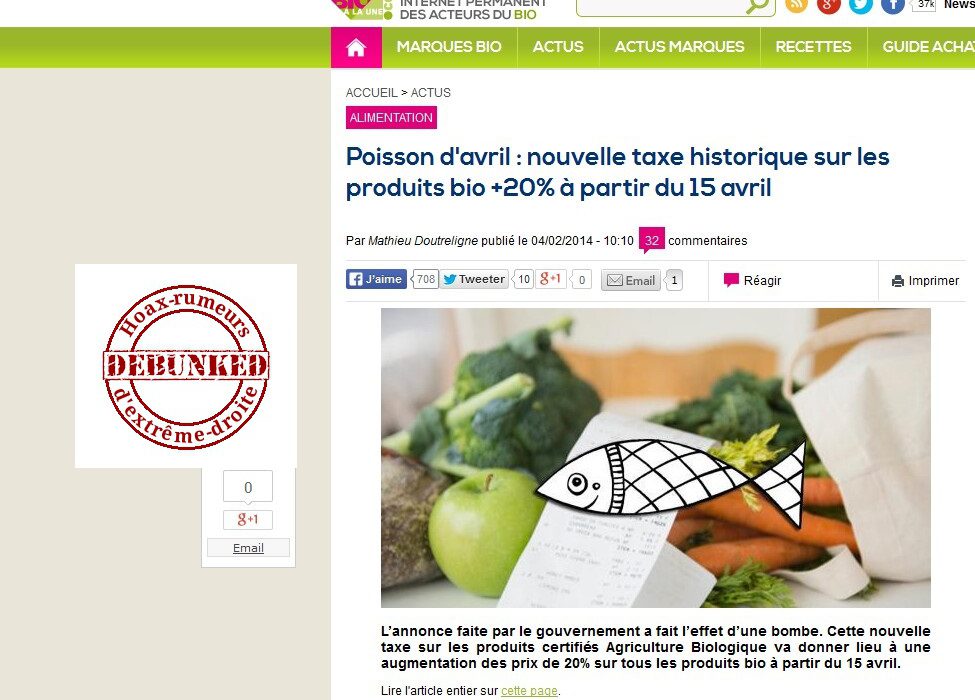Print the article with Imprimer

point(925,280)
